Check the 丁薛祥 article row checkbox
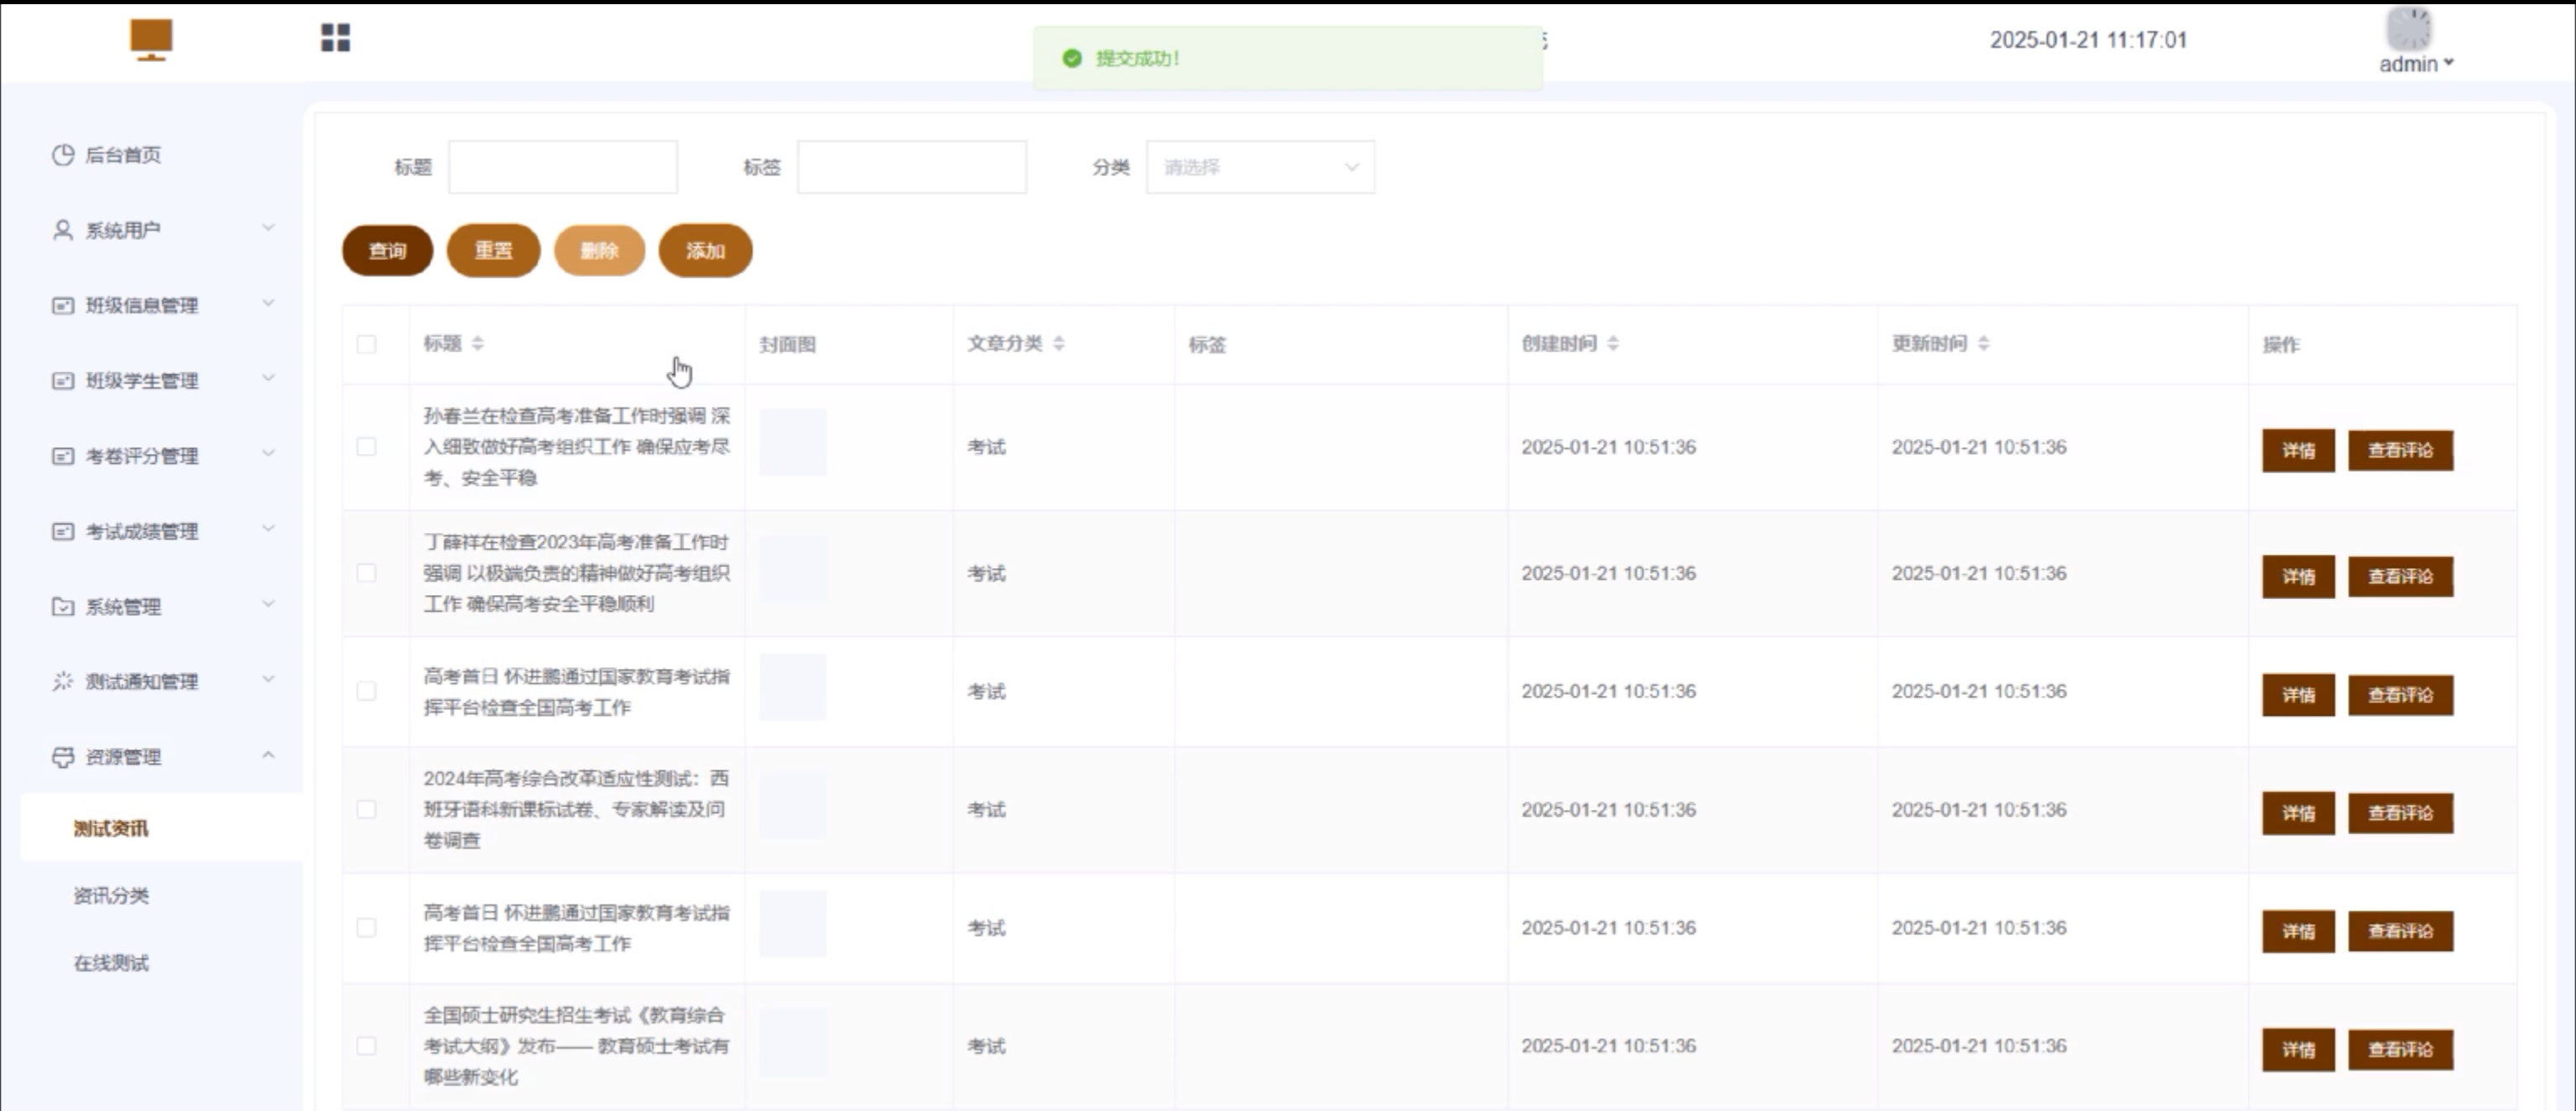The width and height of the screenshot is (2576, 1111). (366, 573)
